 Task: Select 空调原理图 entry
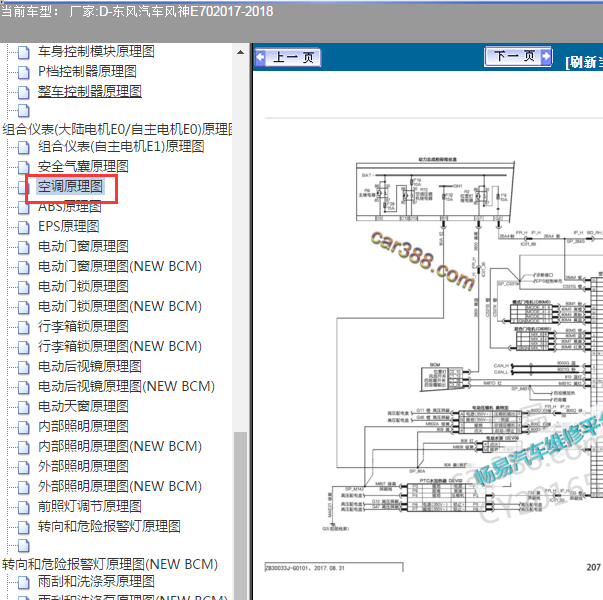tap(70, 187)
